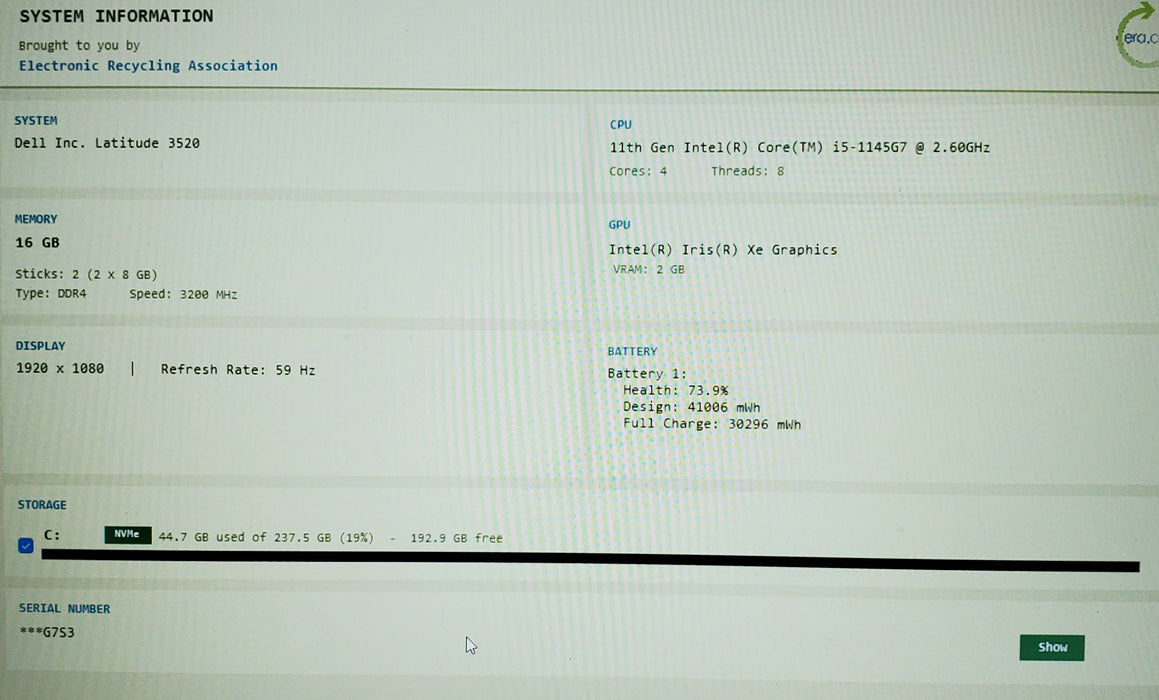Click the Battery 1: label

click(x=647, y=373)
